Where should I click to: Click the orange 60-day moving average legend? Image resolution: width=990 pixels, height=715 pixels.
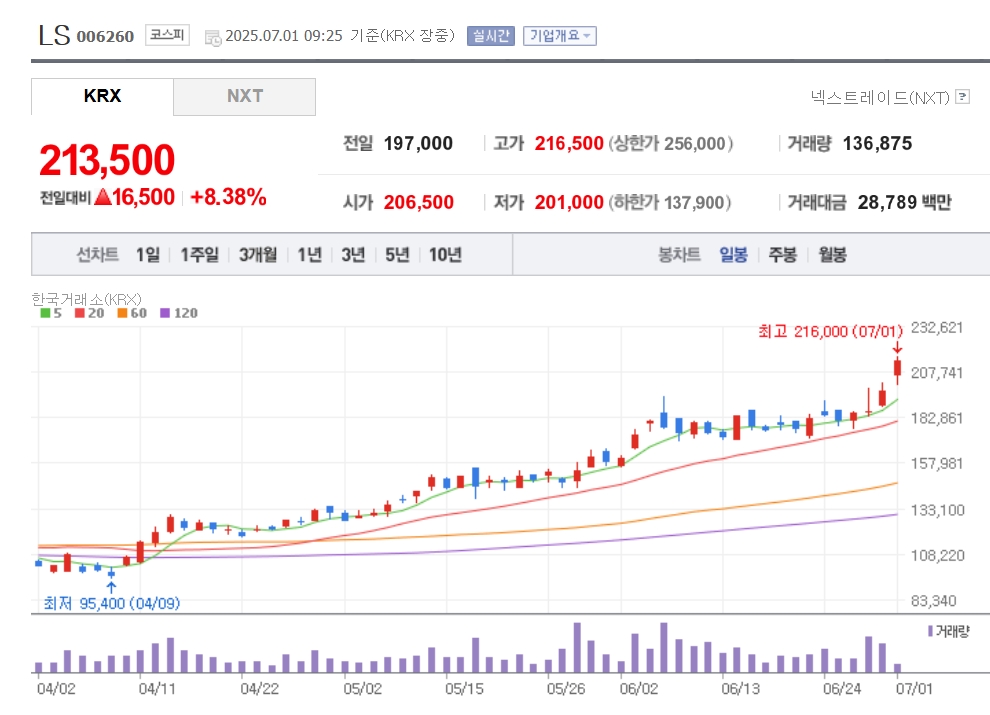[132, 313]
